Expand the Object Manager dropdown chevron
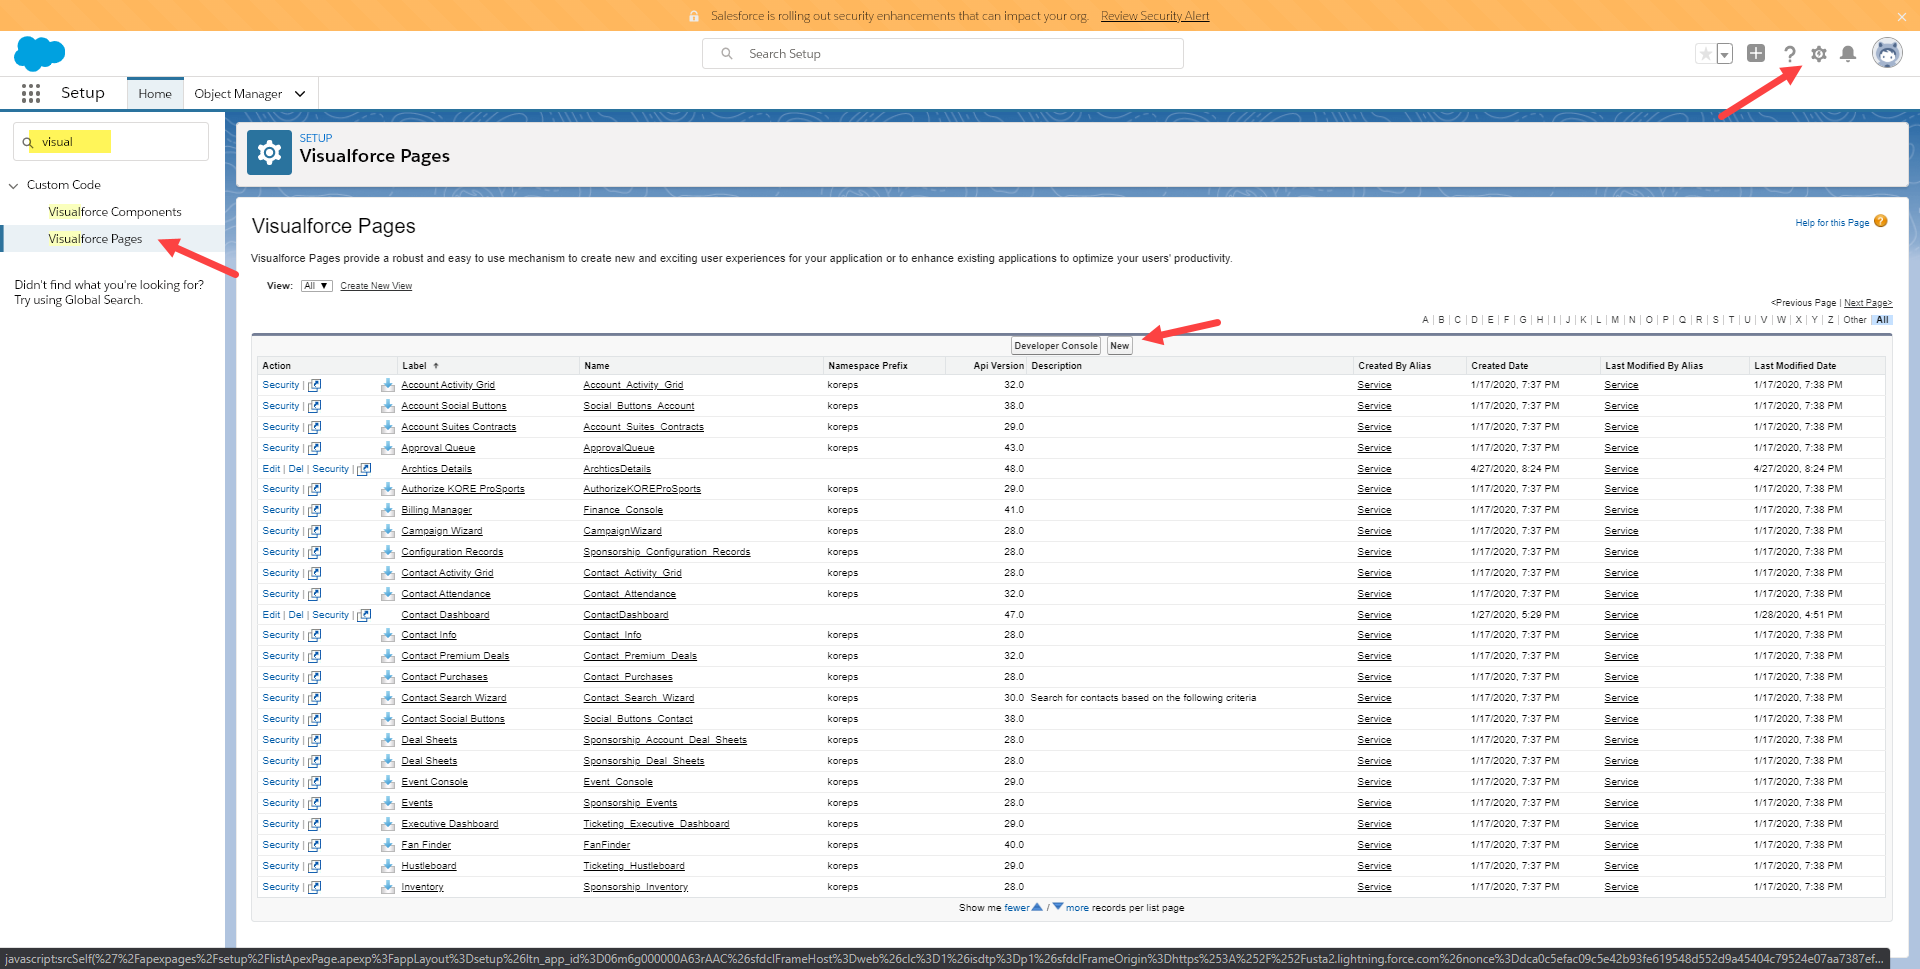Screen dimensions: 1920x969 (x=300, y=94)
